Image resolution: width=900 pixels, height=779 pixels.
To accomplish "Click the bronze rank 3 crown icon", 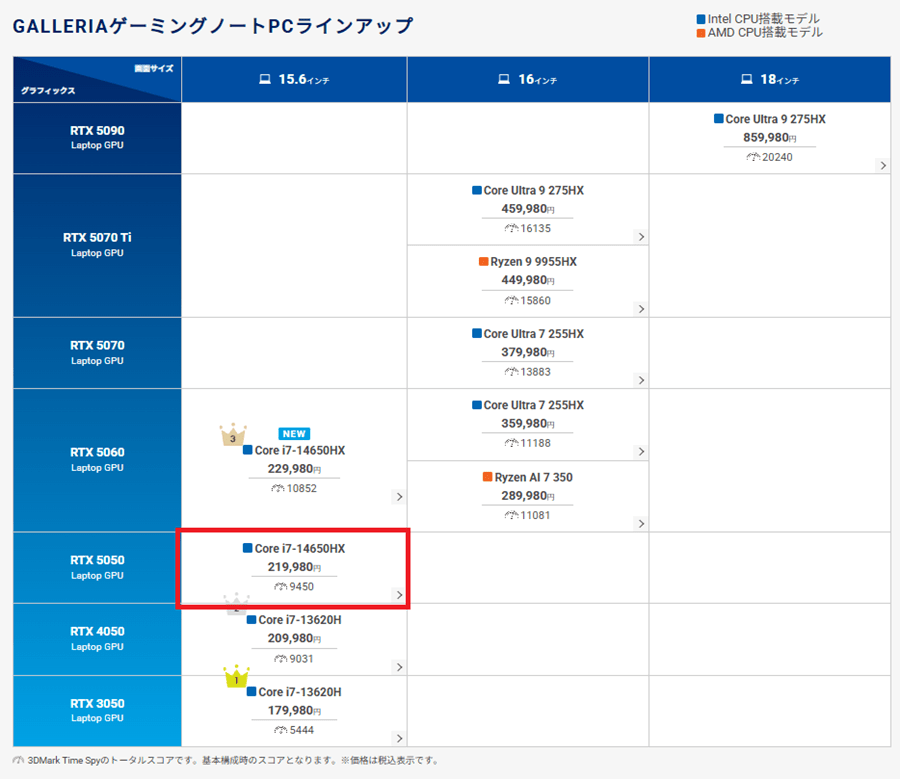I will (233, 434).
